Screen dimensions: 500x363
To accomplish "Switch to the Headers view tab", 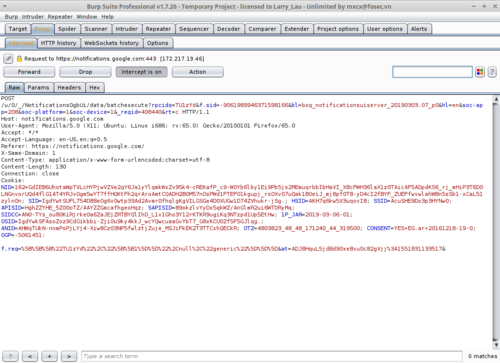I will [69, 88].
